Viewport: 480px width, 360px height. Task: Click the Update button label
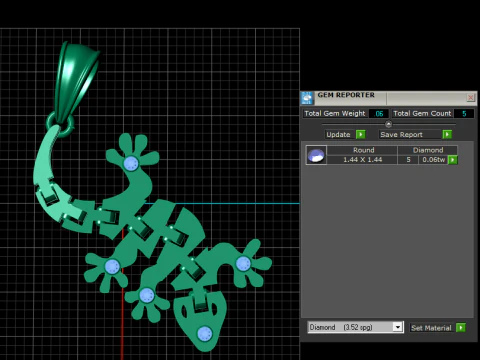point(338,135)
